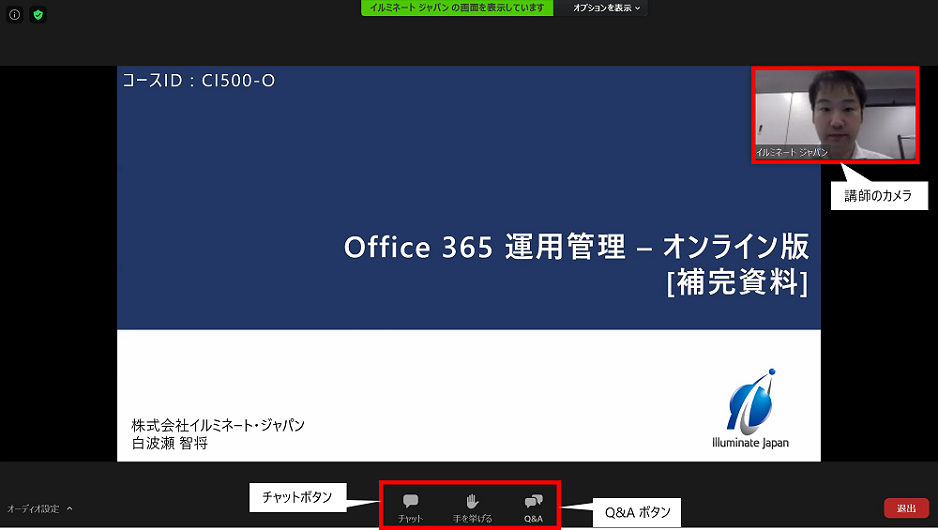Viewport: 938px width, 530px height.
Task: Click the presenter name 白波瀬 智将
Action: click(170, 443)
